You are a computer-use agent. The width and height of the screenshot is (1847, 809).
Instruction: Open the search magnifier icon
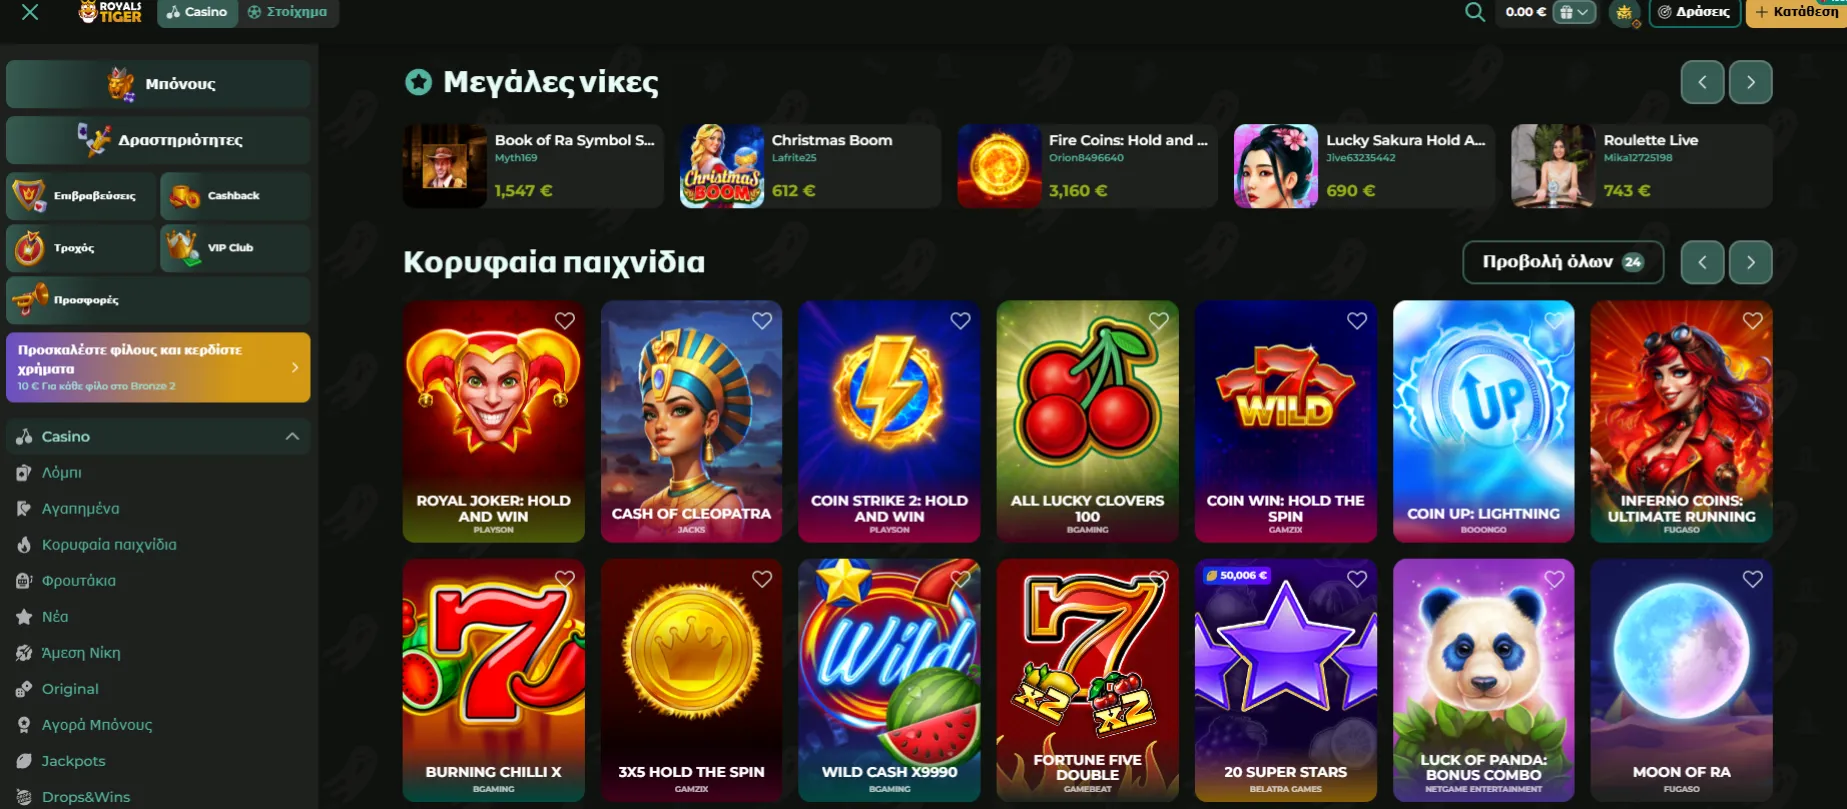click(1474, 12)
